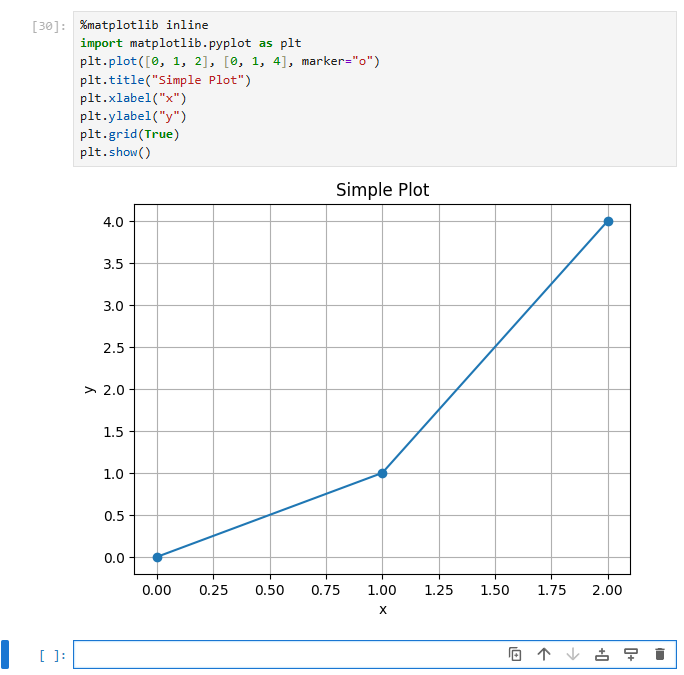Duplicate the active cell using the copy icon
This screenshot has height=675, width=684.
[x=515, y=654]
